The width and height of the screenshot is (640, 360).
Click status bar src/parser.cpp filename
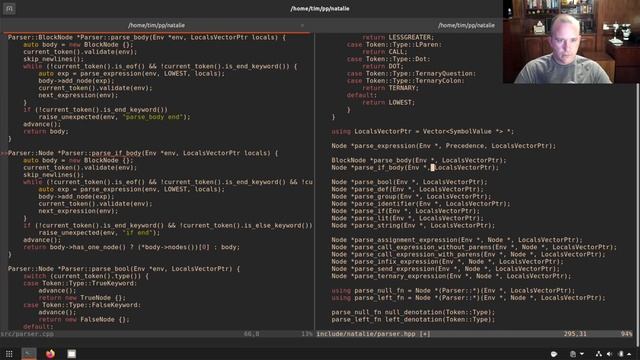click(x=27, y=334)
